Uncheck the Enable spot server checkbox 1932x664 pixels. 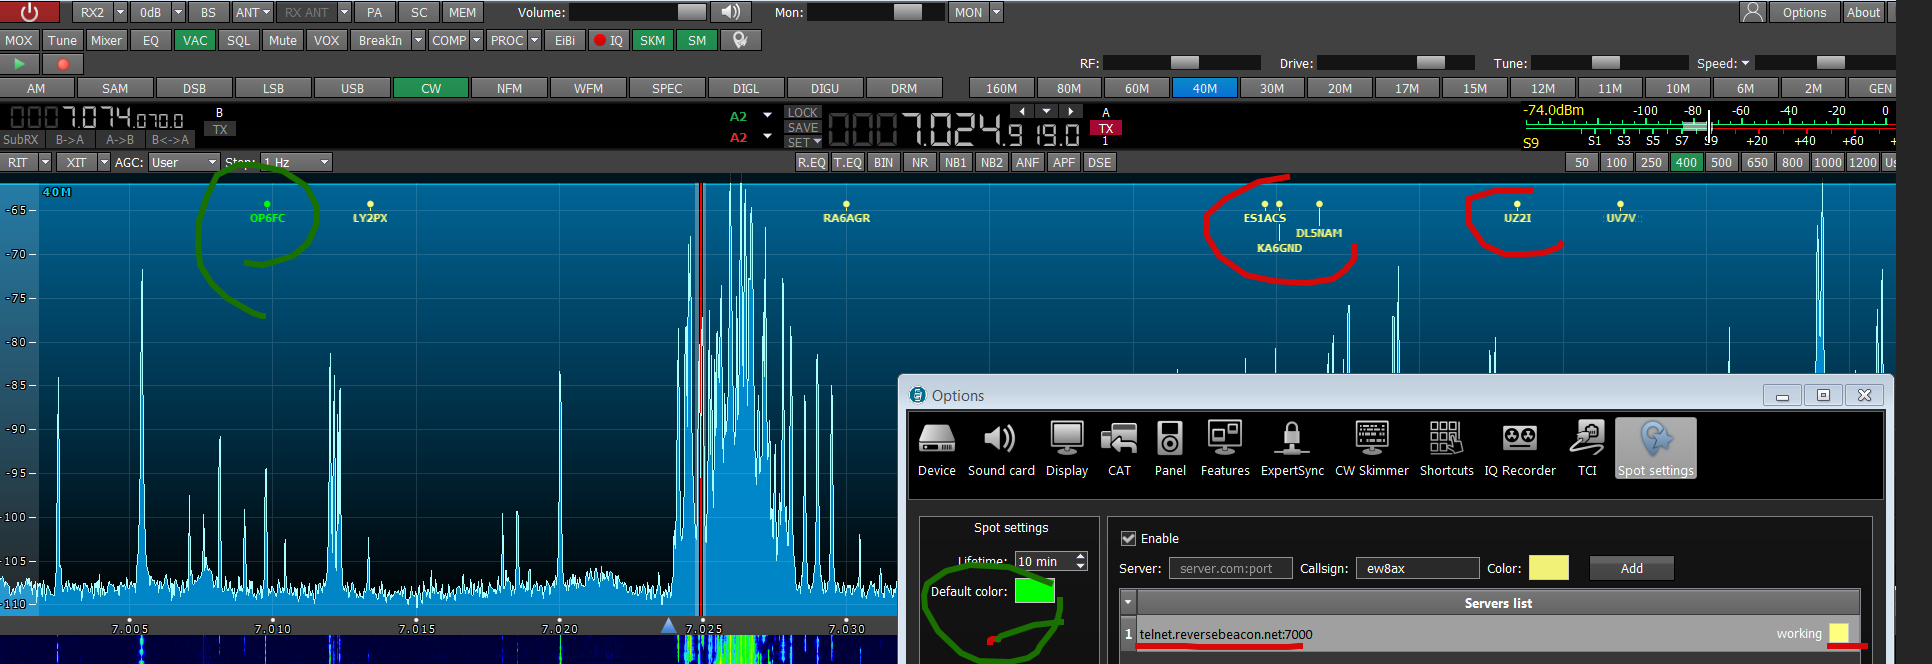[1129, 539]
